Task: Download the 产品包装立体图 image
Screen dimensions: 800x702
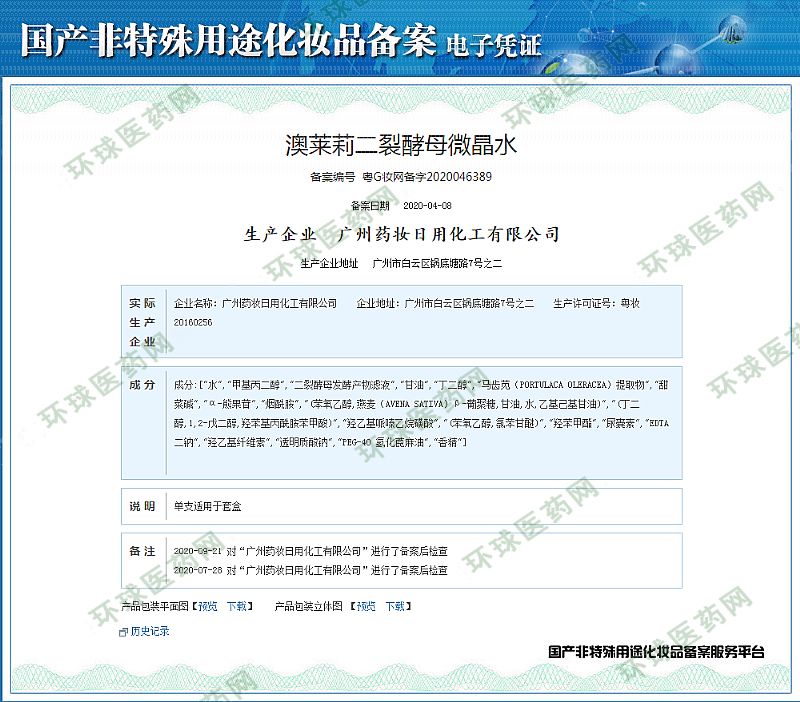Action: coord(396,606)
